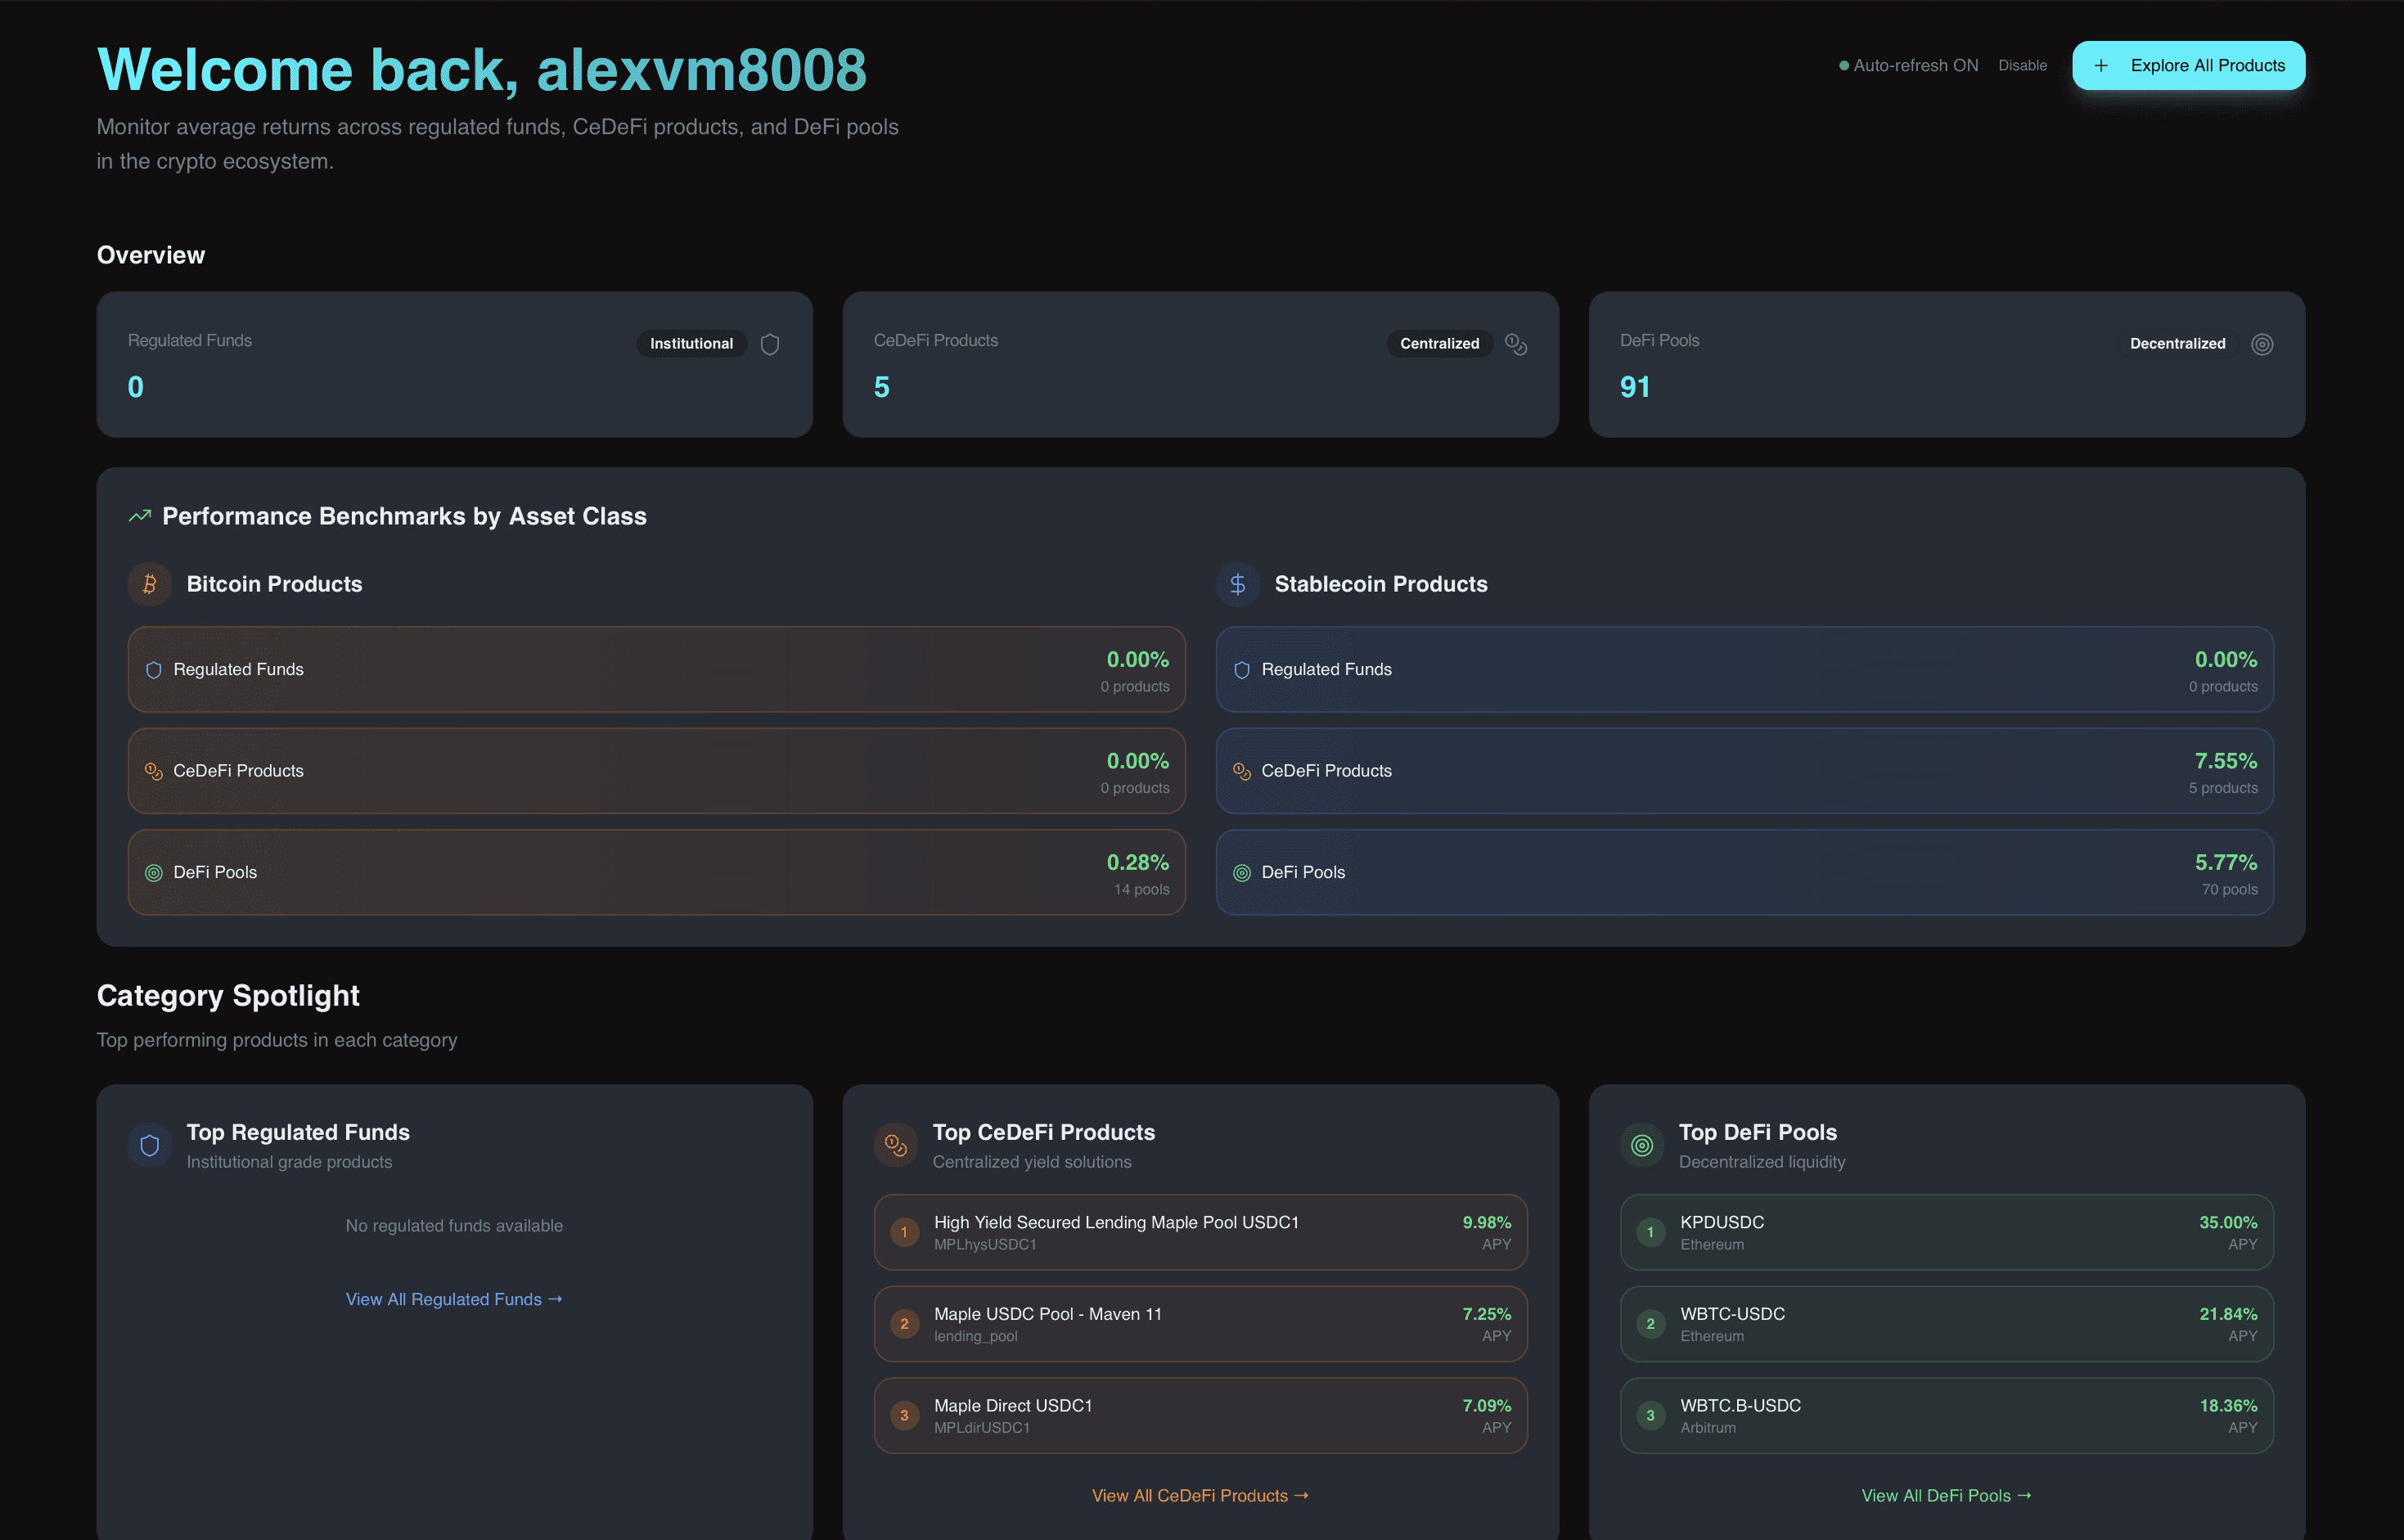The image size is (2404, 1540).
Task: Click the lending_pool subtitle text
Action: coord(975,1337)
